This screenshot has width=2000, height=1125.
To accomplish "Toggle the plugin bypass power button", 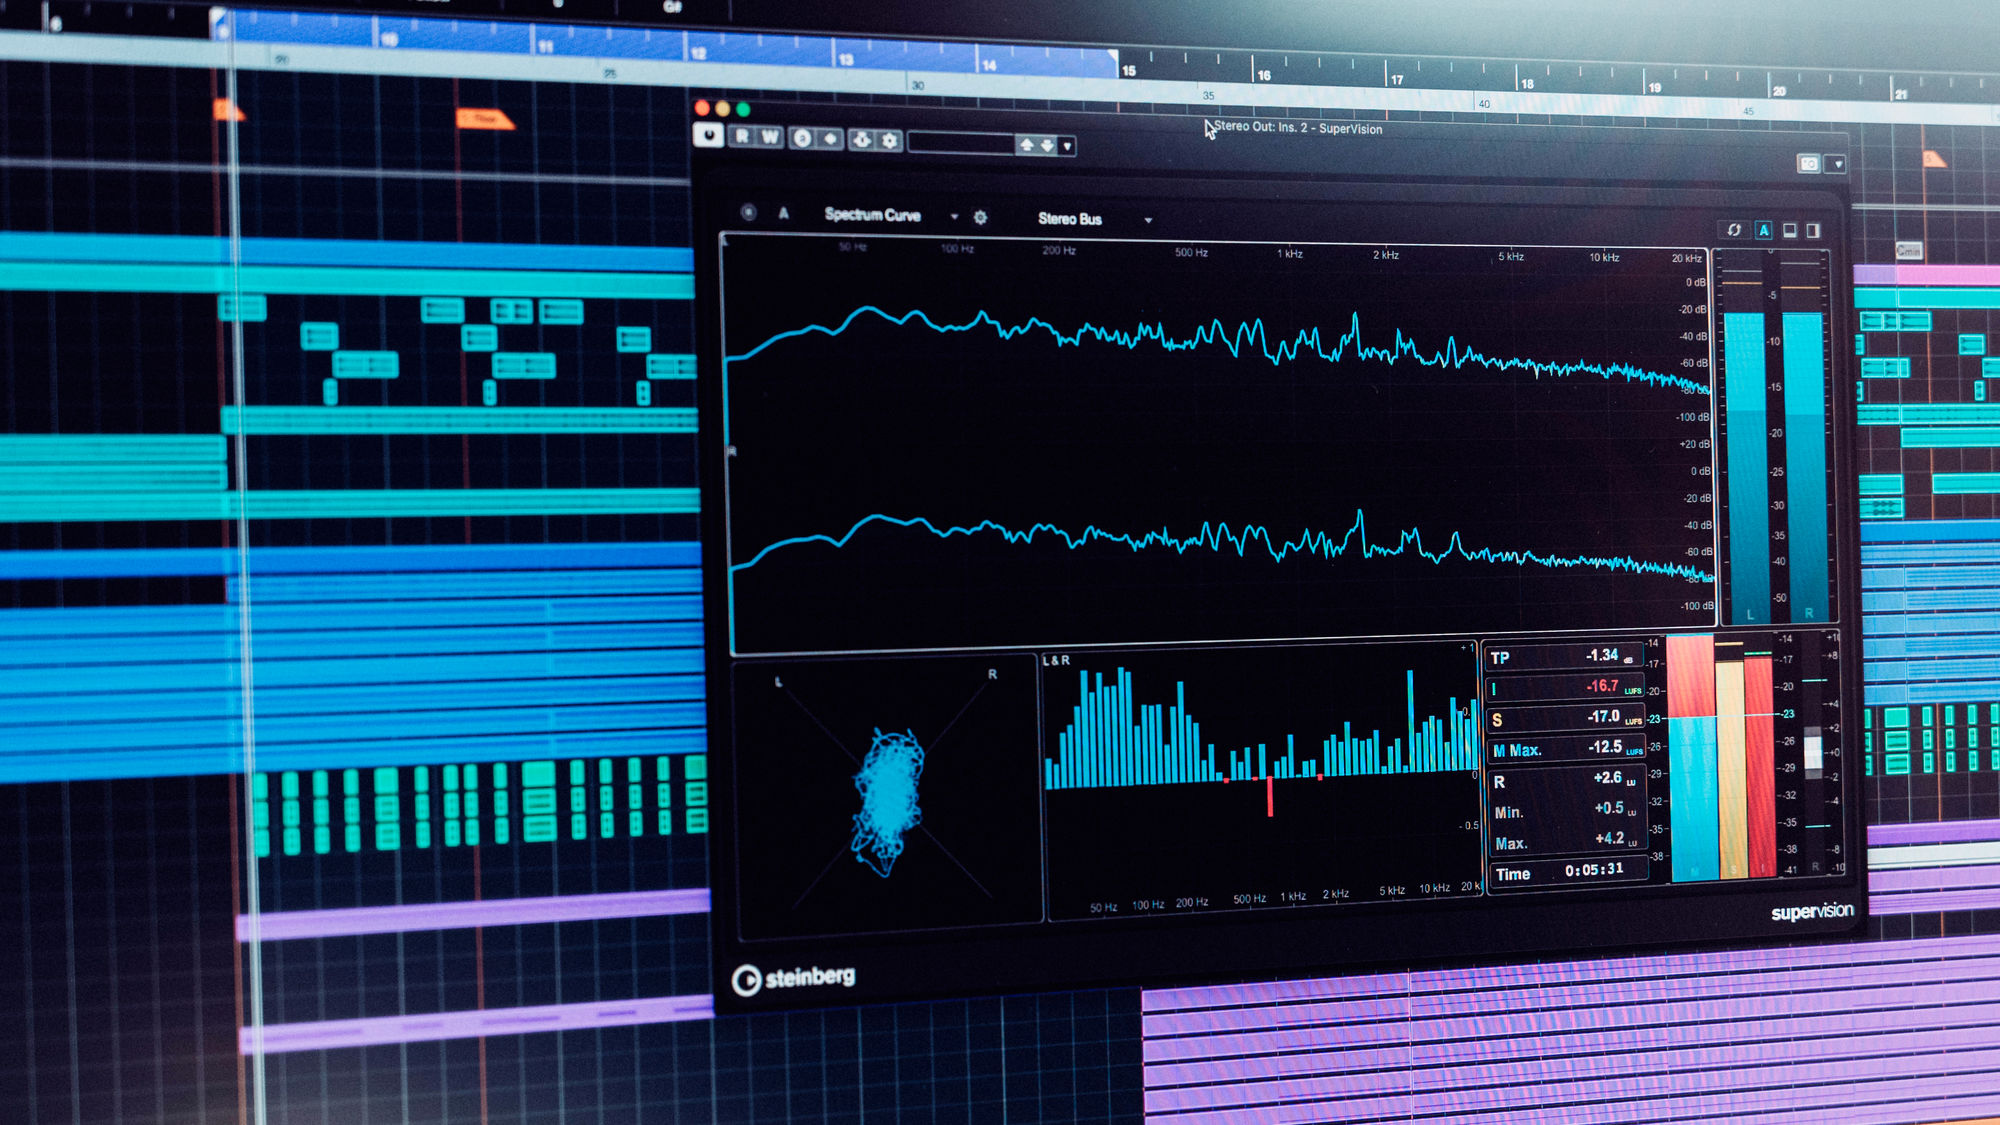I will [x=708, y=135].
